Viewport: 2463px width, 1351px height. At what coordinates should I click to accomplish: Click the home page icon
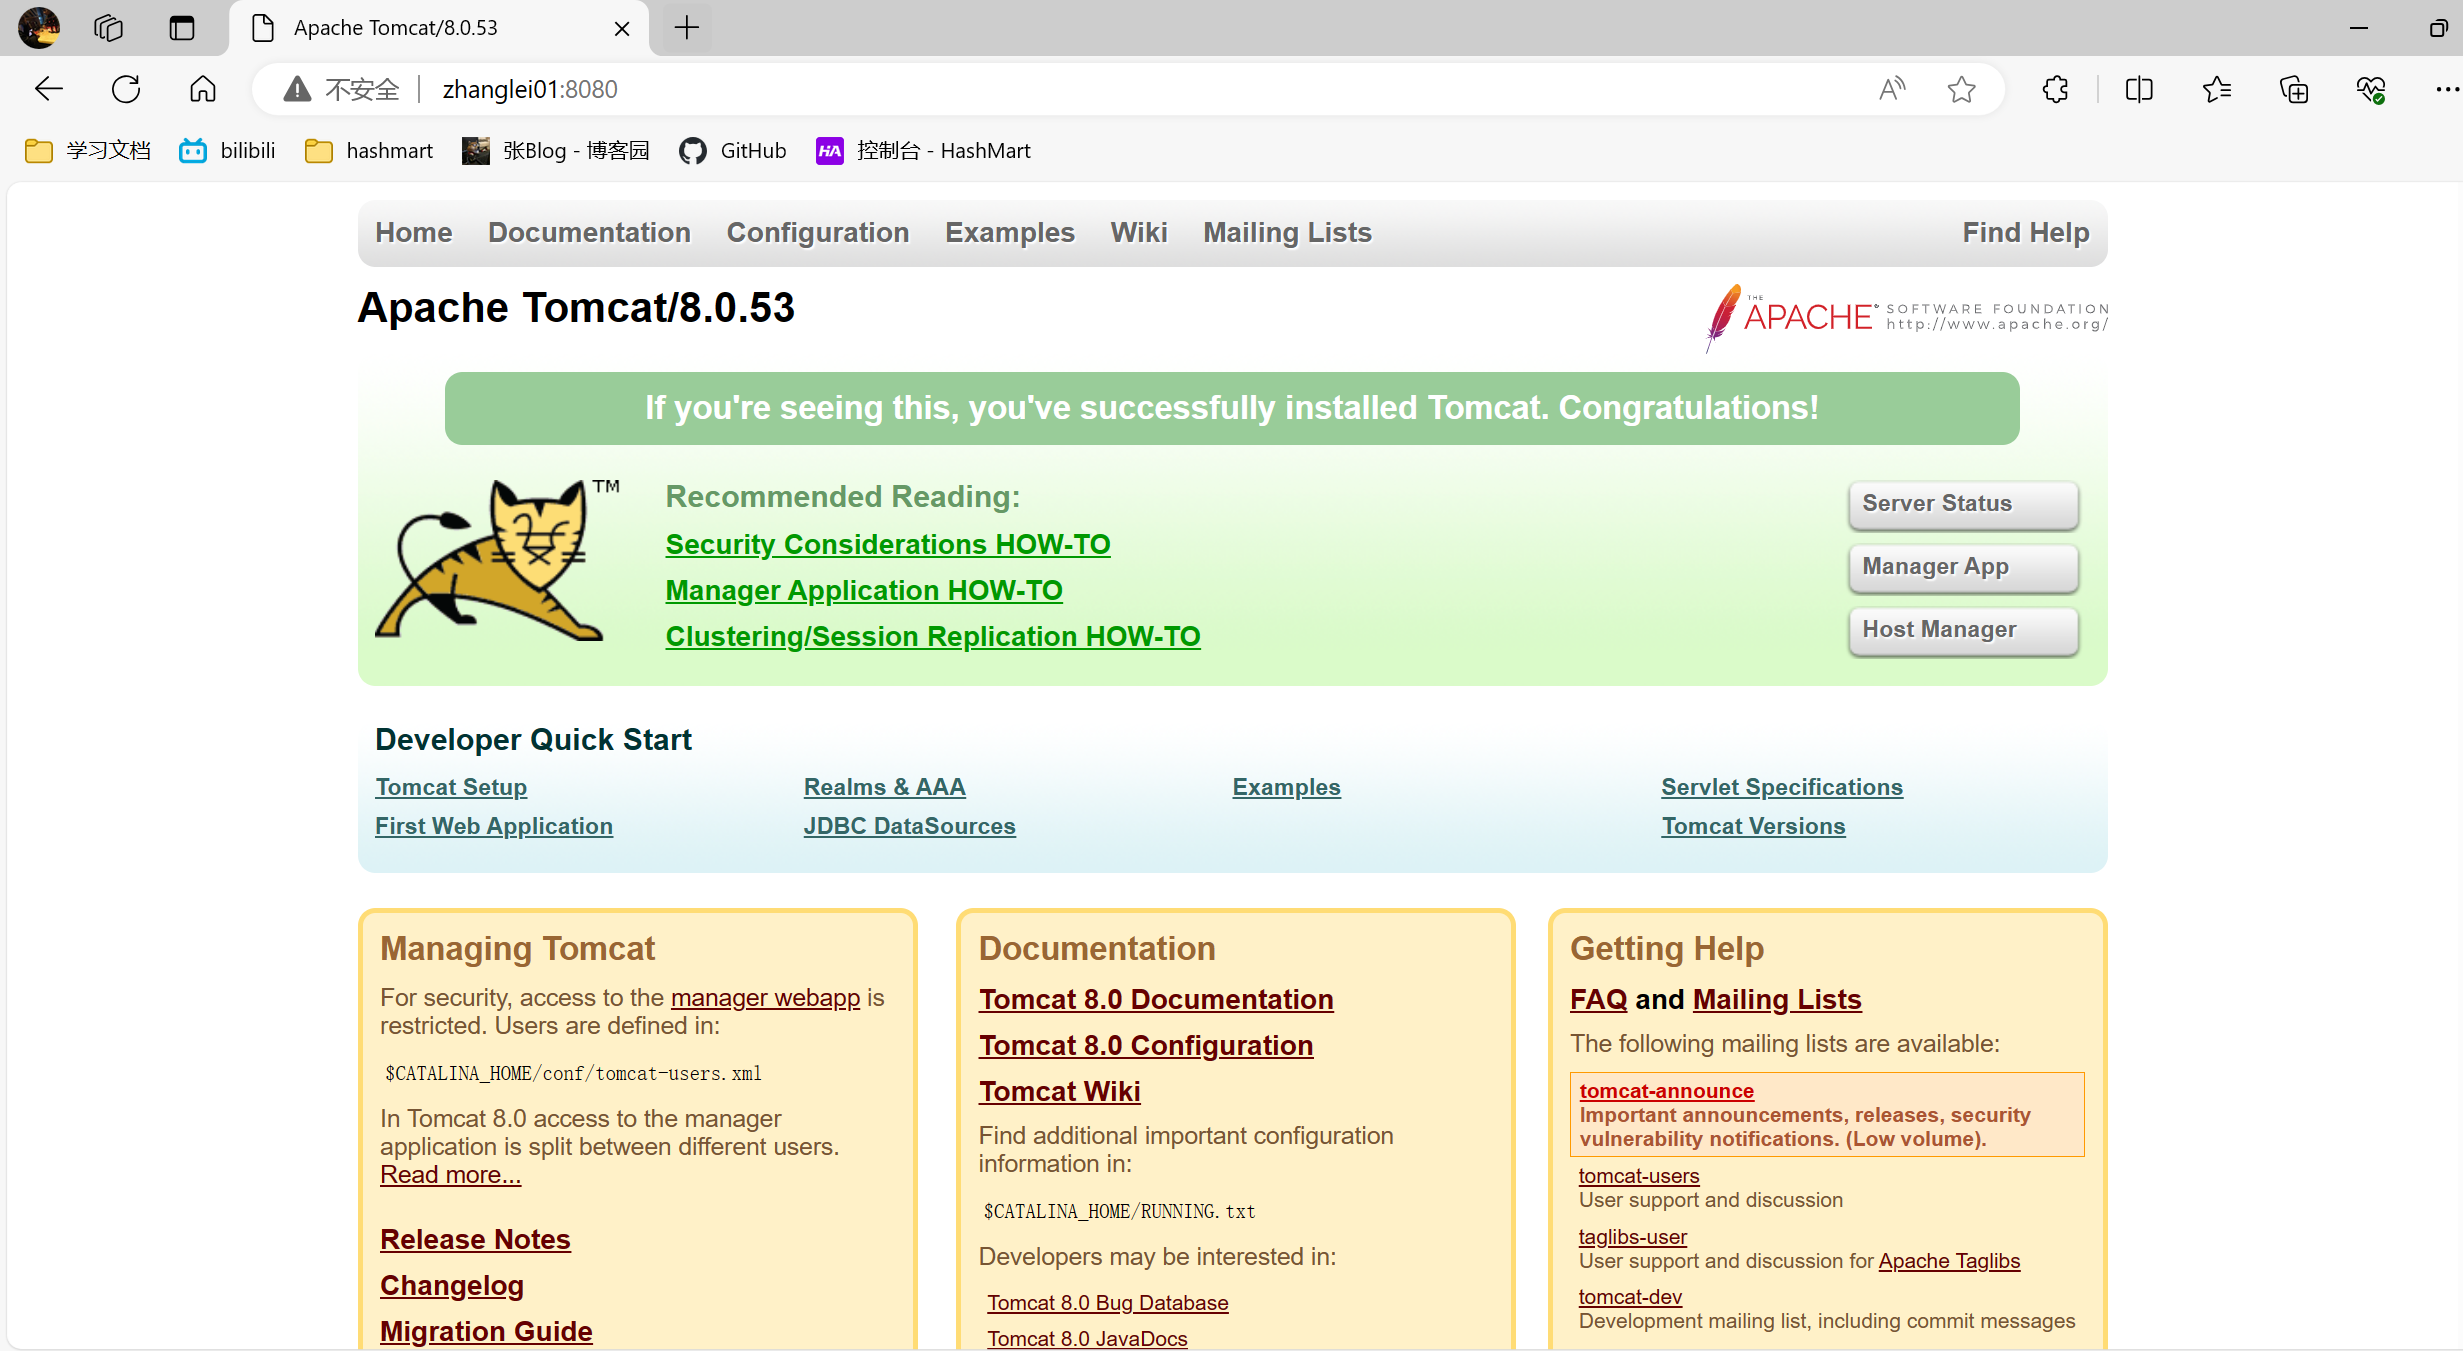pos(203,89)
